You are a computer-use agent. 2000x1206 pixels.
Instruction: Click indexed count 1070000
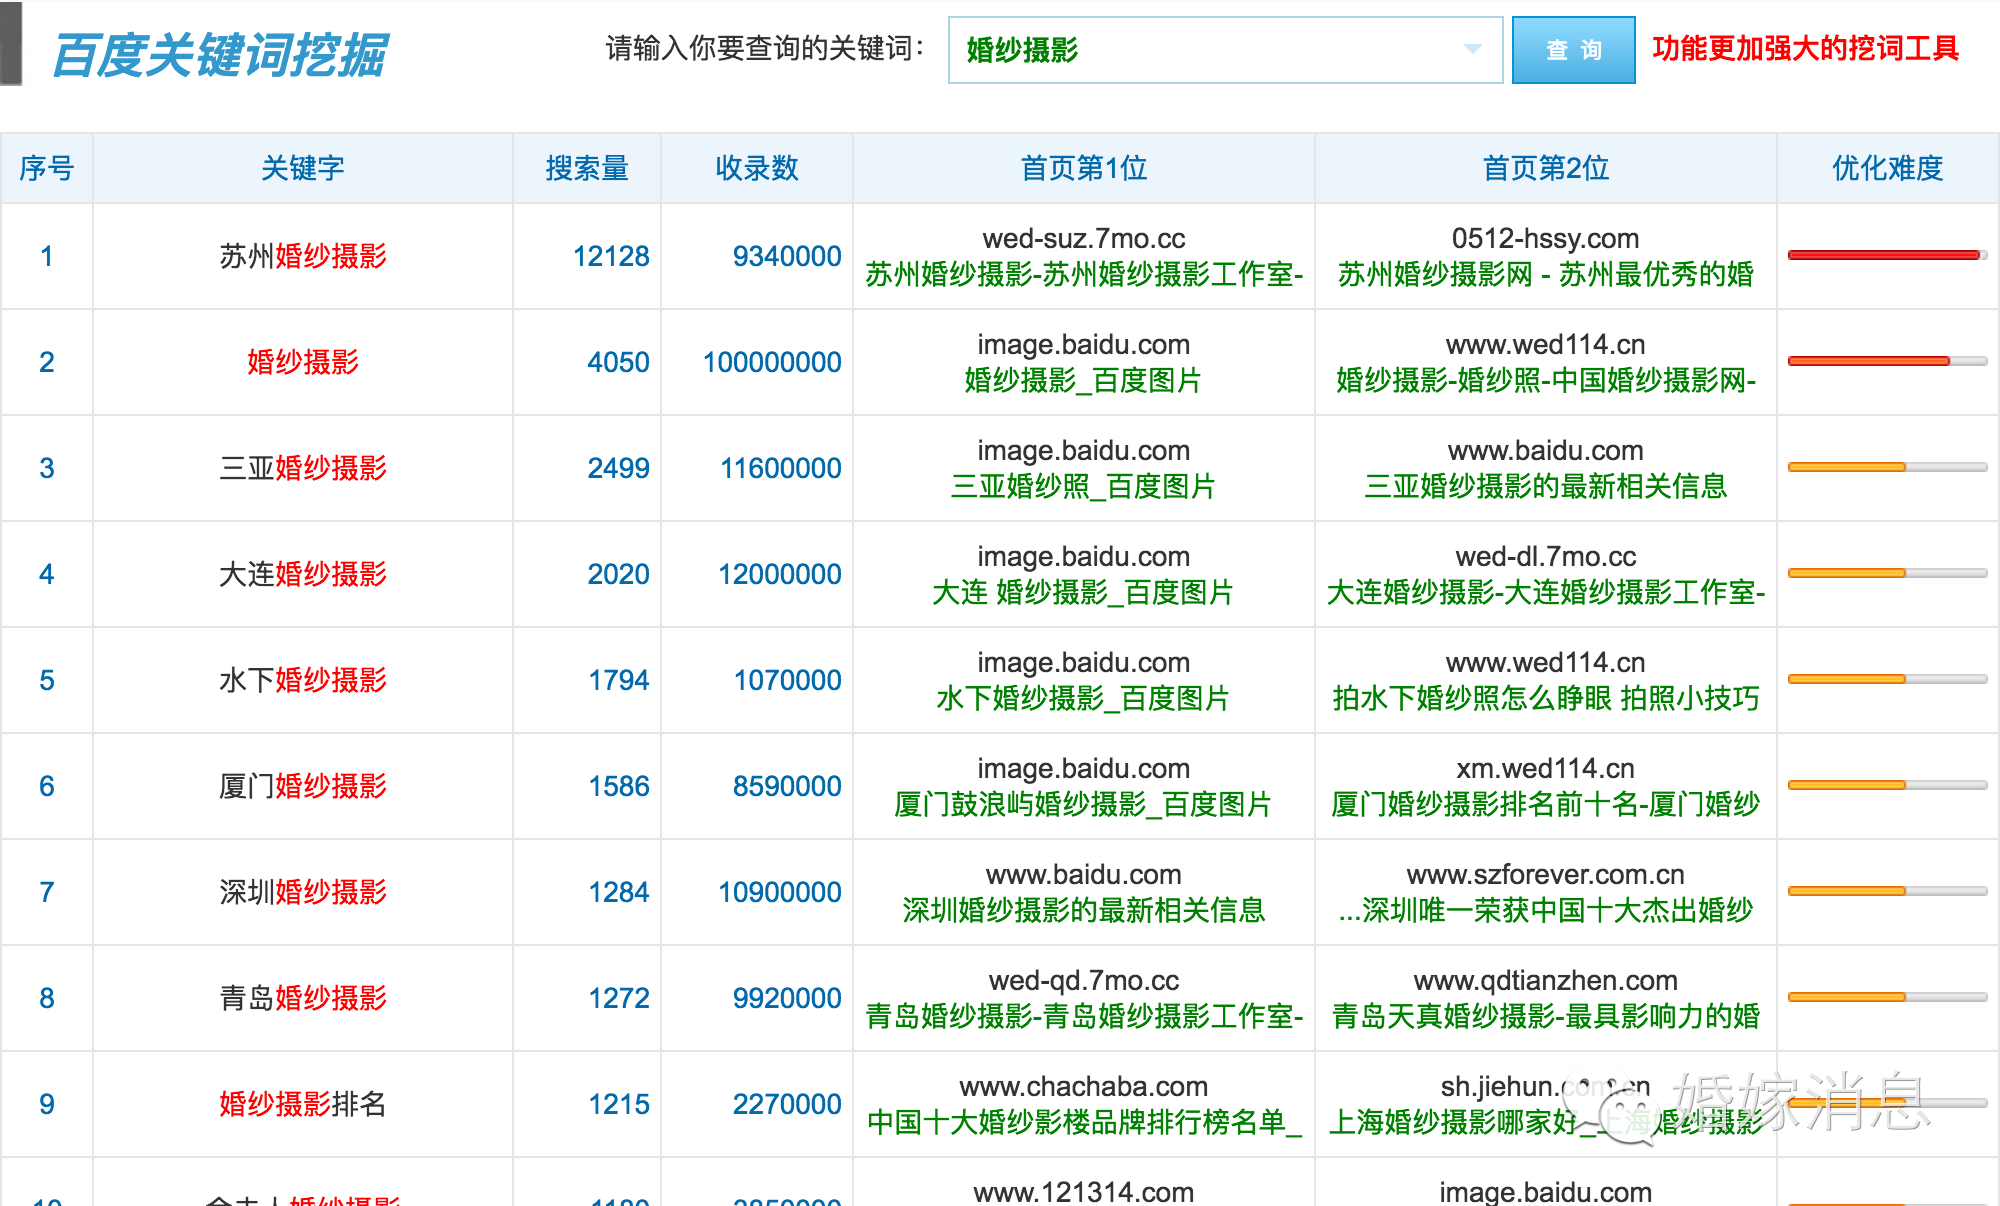point(787,680)
